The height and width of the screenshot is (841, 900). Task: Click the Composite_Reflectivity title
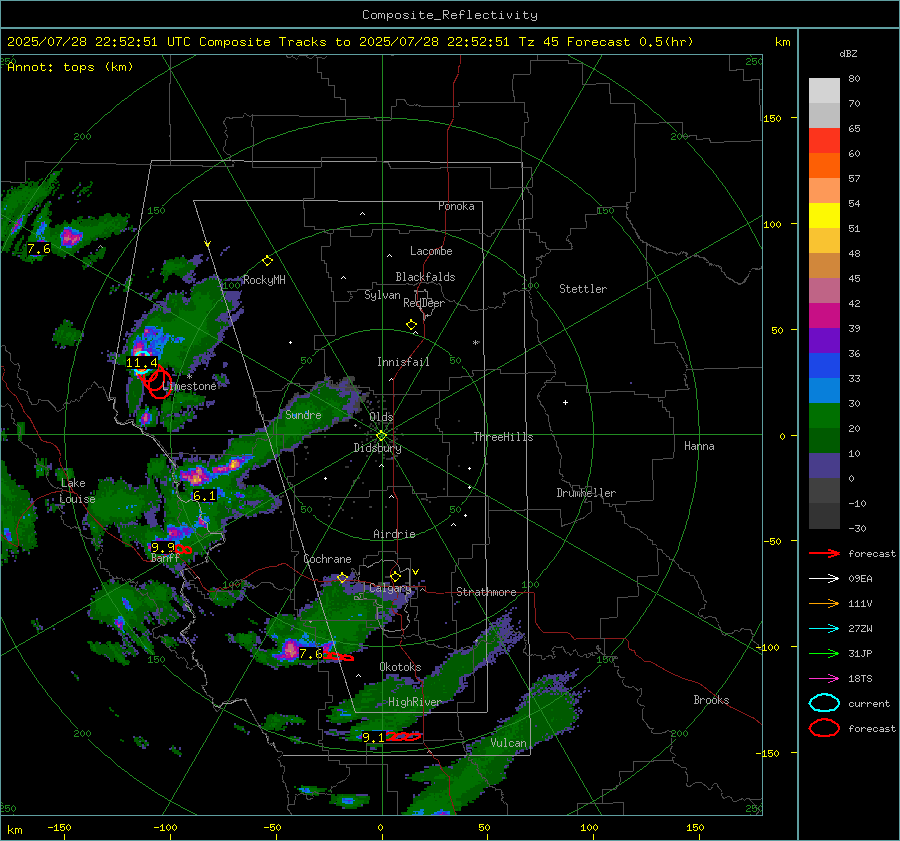449,15
